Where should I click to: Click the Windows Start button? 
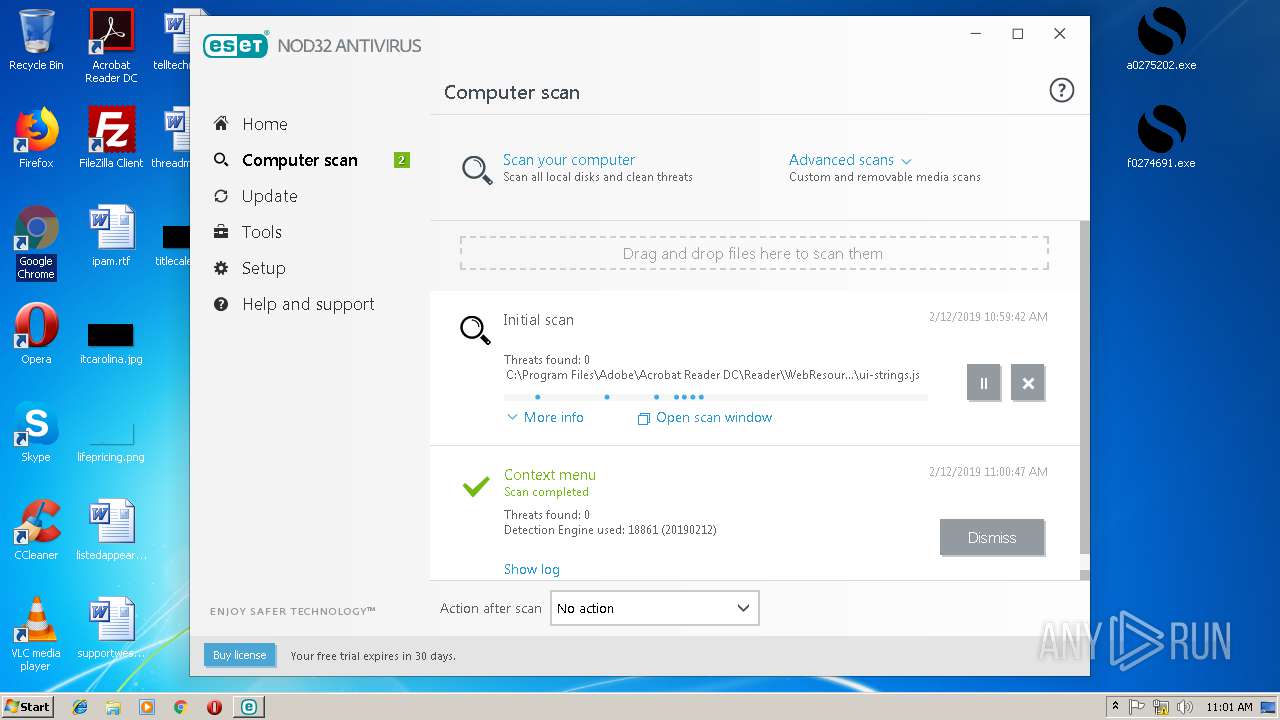pos(27,706)
